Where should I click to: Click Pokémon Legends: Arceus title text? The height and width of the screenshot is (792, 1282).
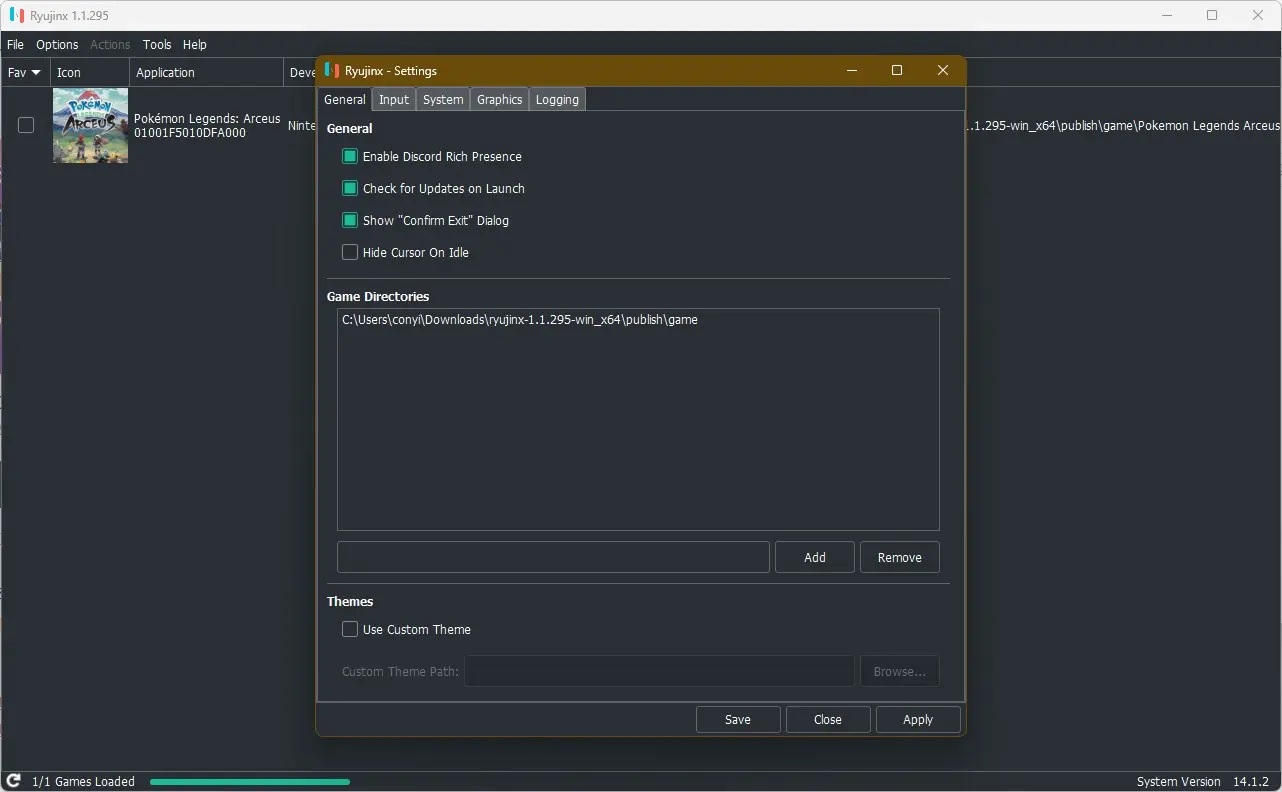pos(207,118)
